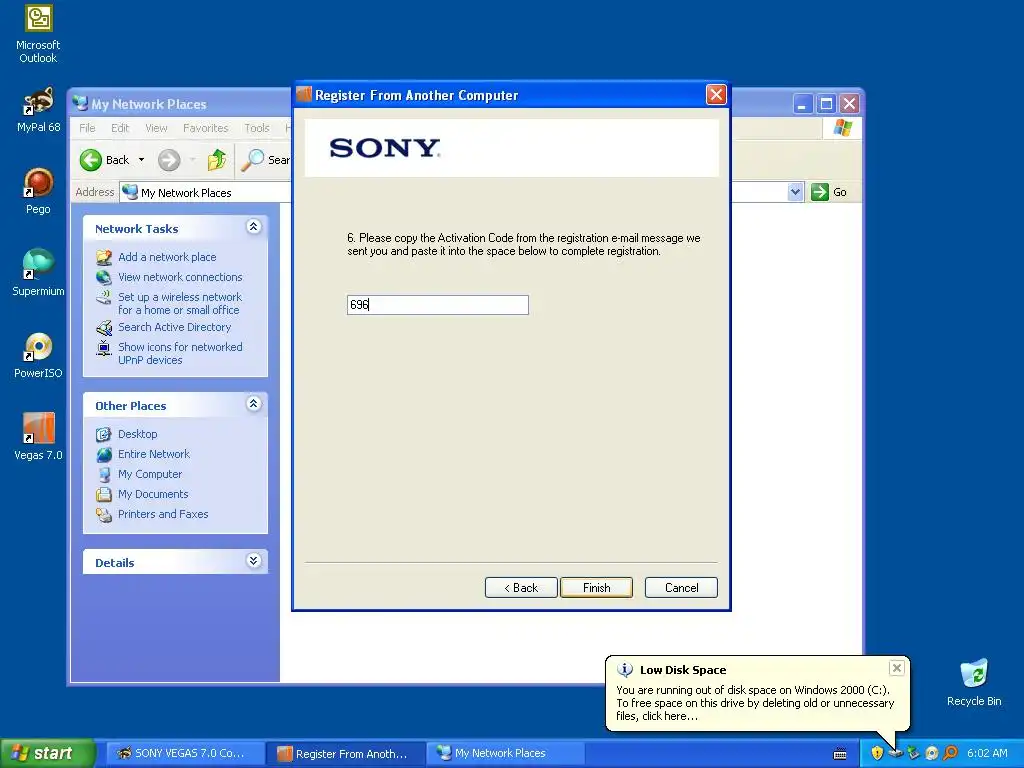Screen dimensions: 1024x768
Task: Open the My Documents link in Other Places
Action: point(153,494)
